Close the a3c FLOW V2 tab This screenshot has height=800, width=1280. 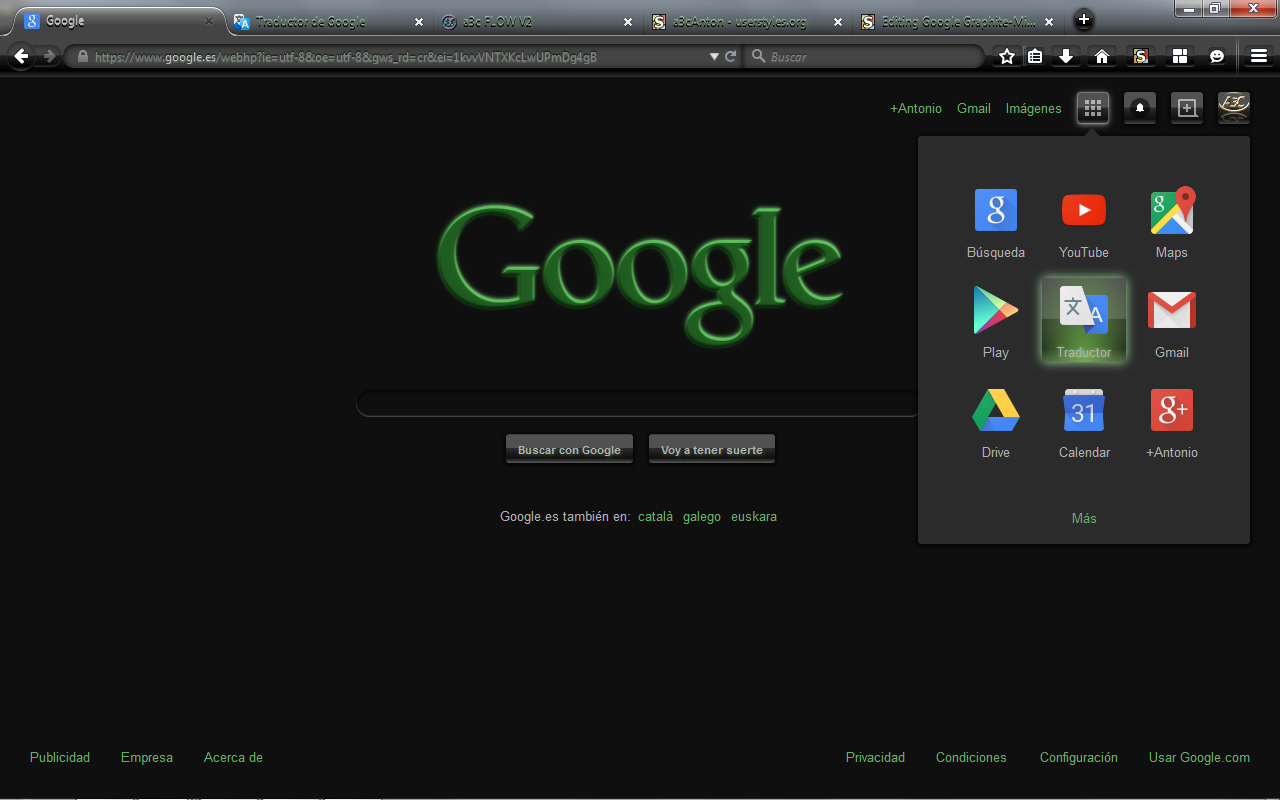(628, 22)
